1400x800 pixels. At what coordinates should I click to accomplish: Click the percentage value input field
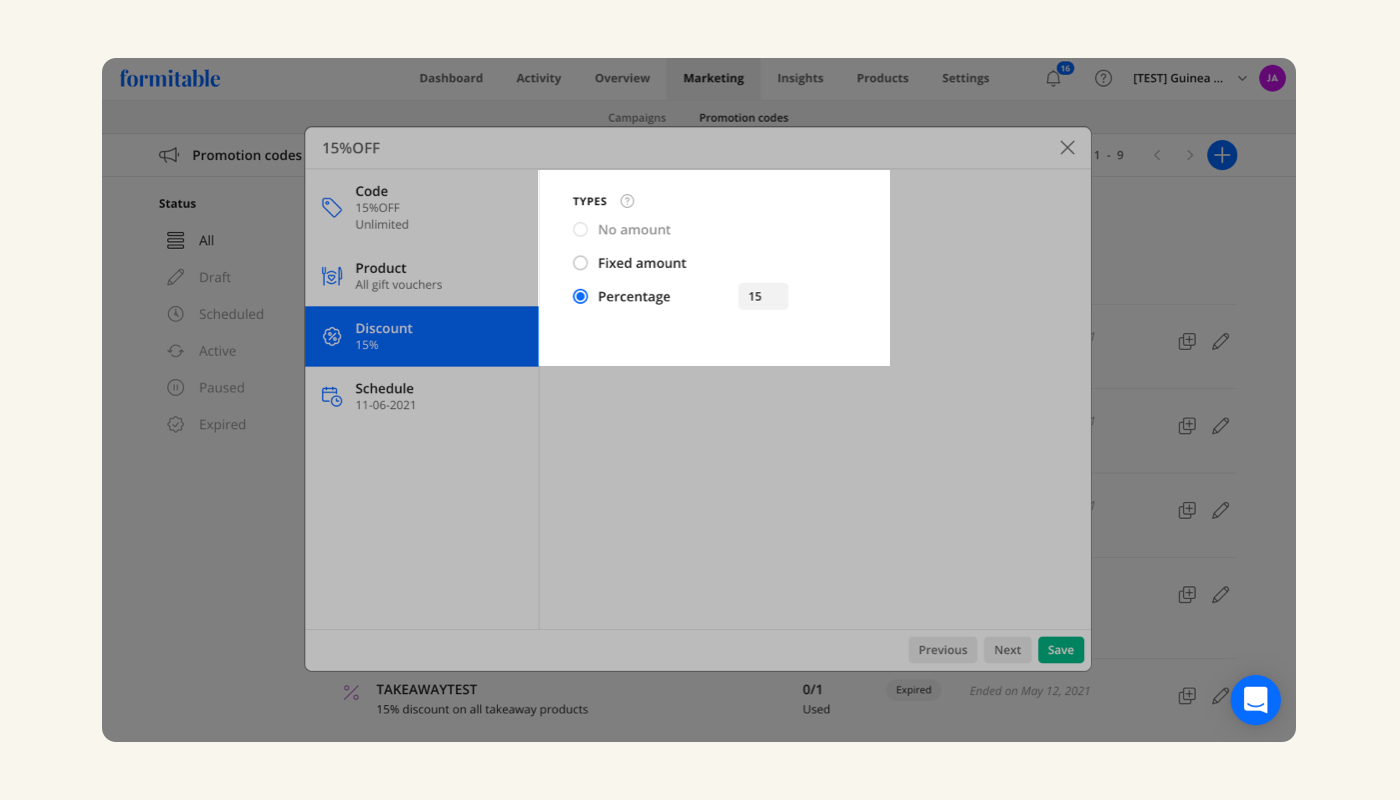click(x=763, y=297)
